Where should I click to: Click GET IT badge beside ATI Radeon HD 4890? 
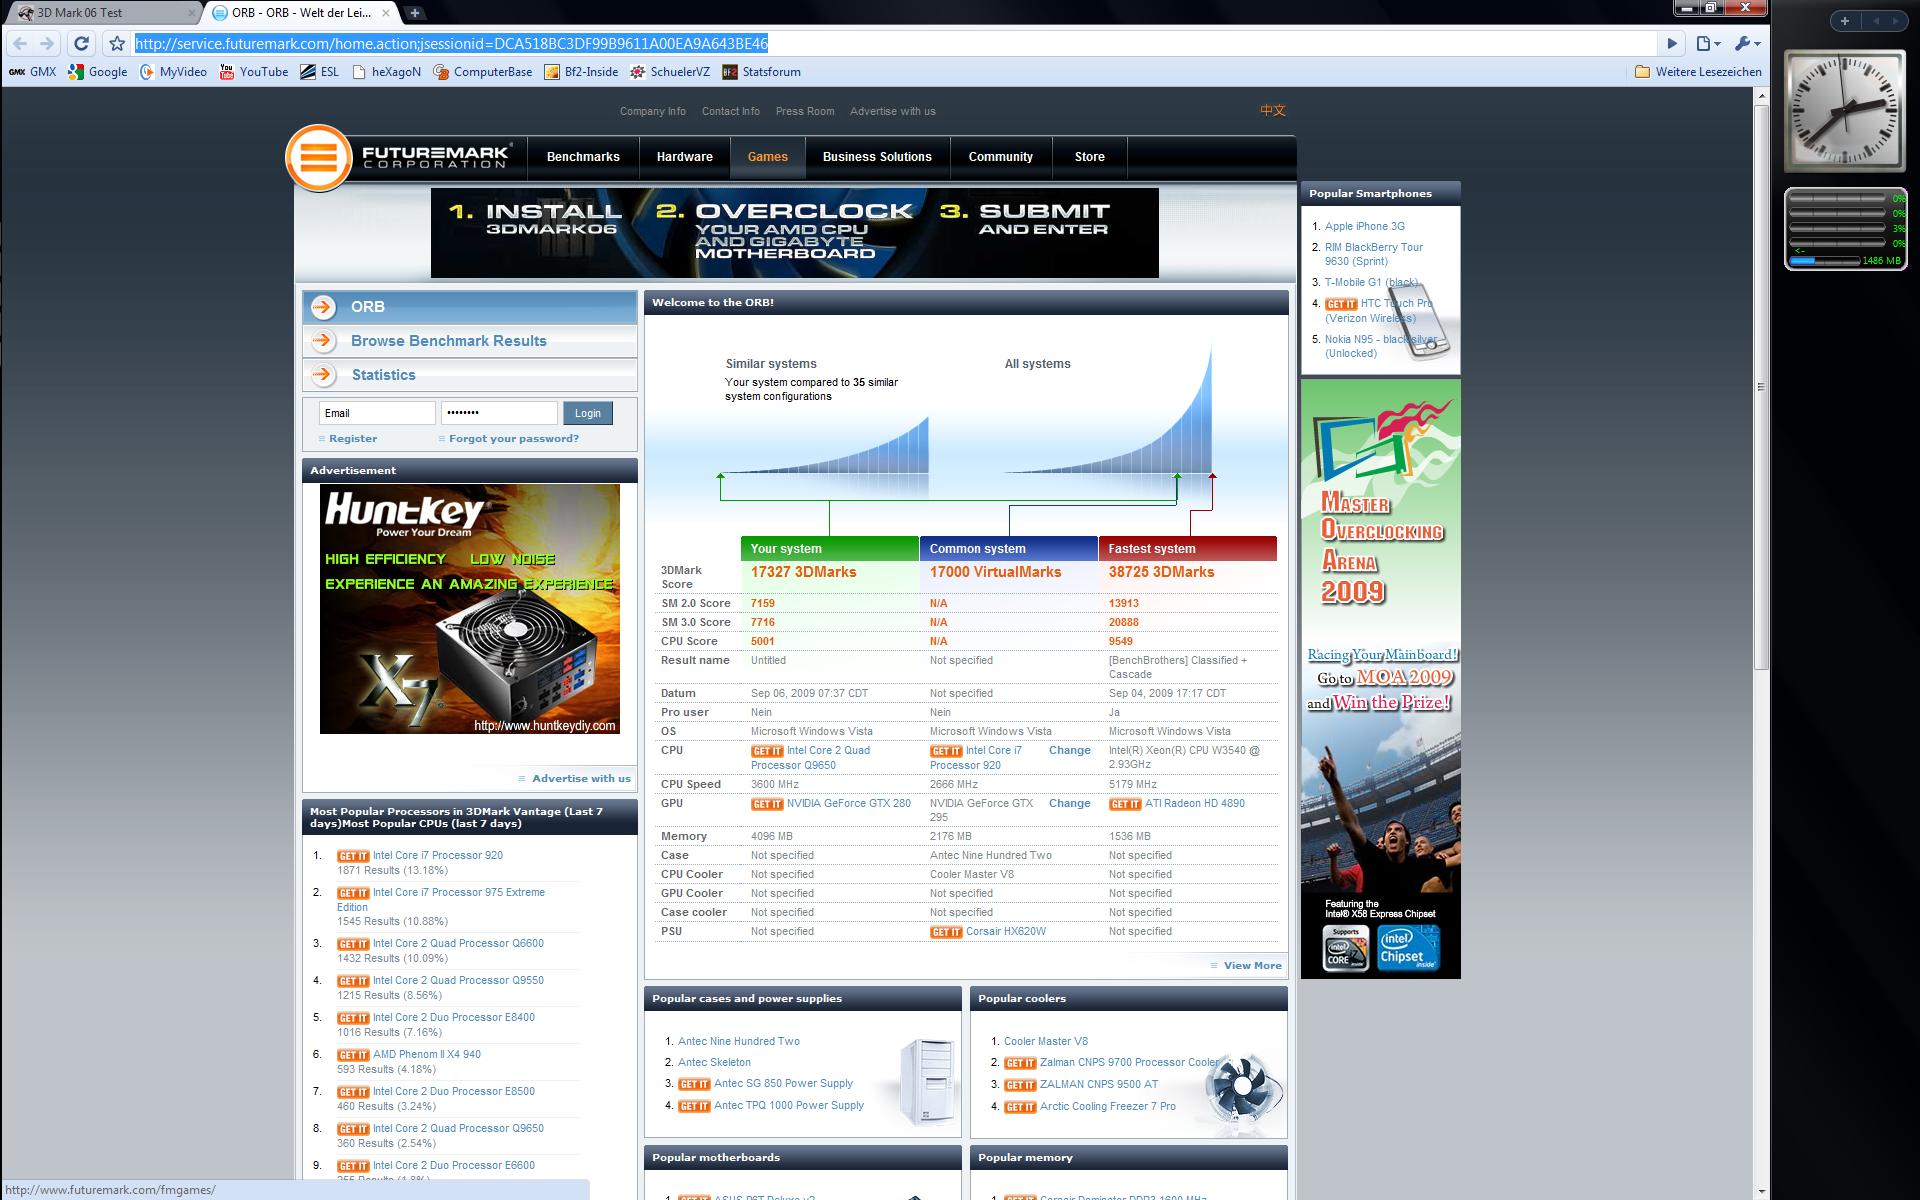(1125, 804)
